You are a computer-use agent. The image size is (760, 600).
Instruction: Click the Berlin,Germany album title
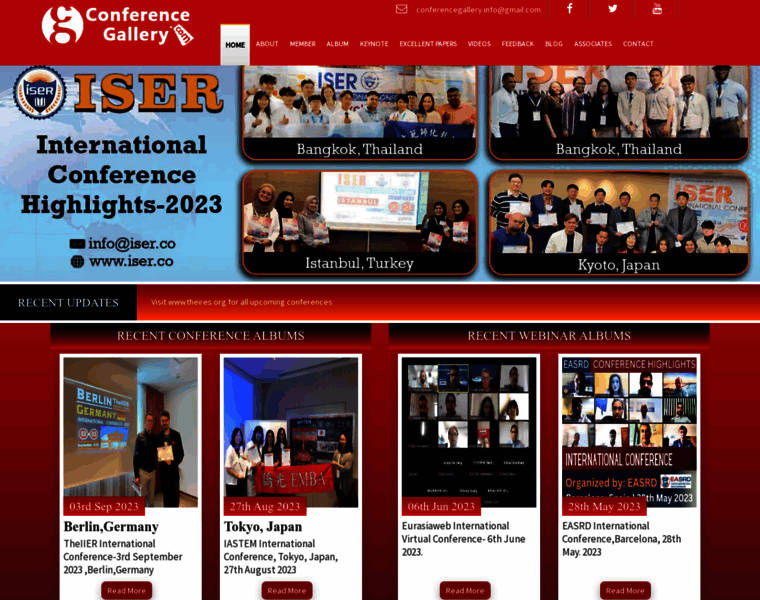(x=111, y=526)
